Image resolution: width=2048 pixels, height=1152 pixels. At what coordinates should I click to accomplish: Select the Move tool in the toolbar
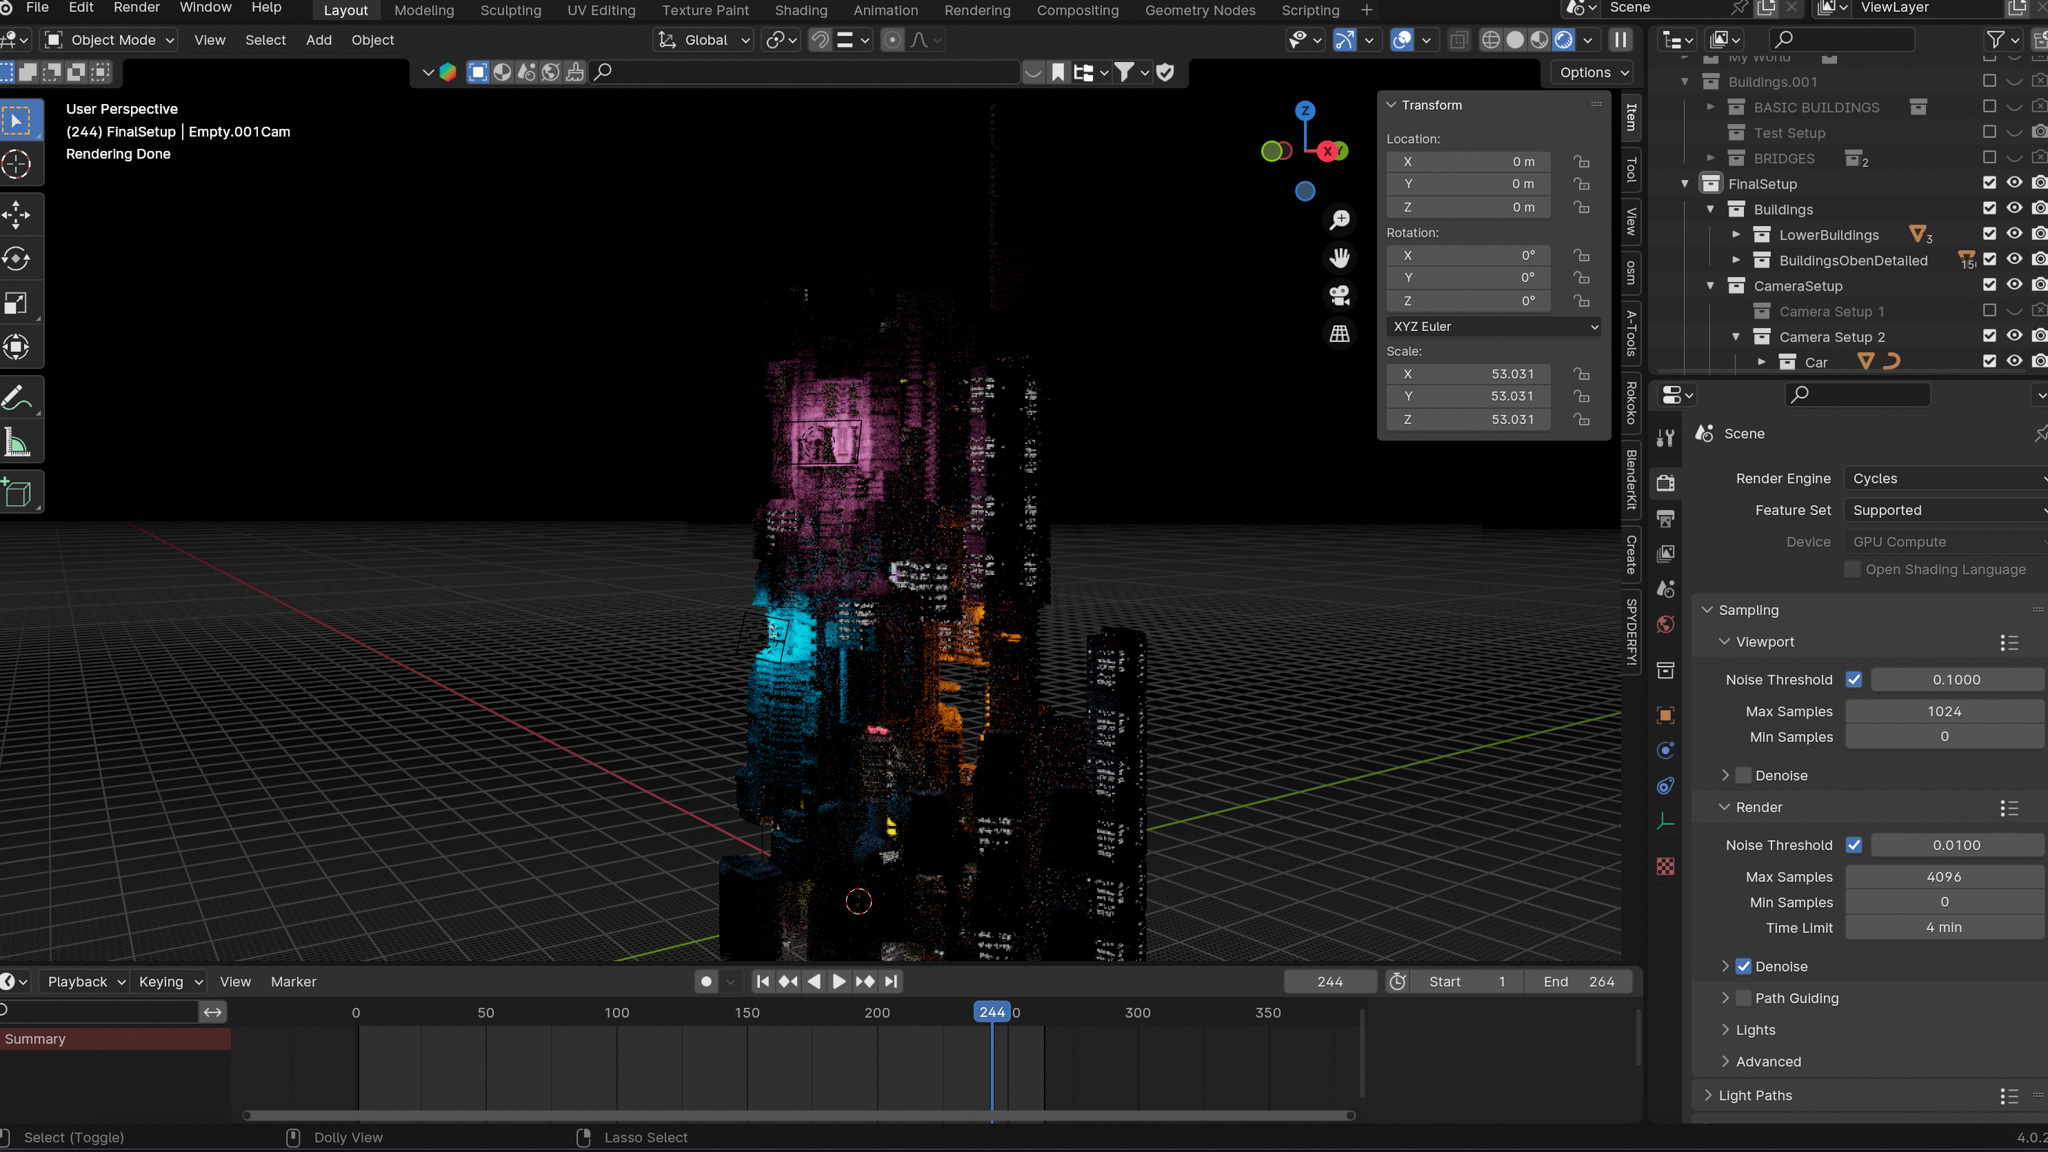click(18, 214)
